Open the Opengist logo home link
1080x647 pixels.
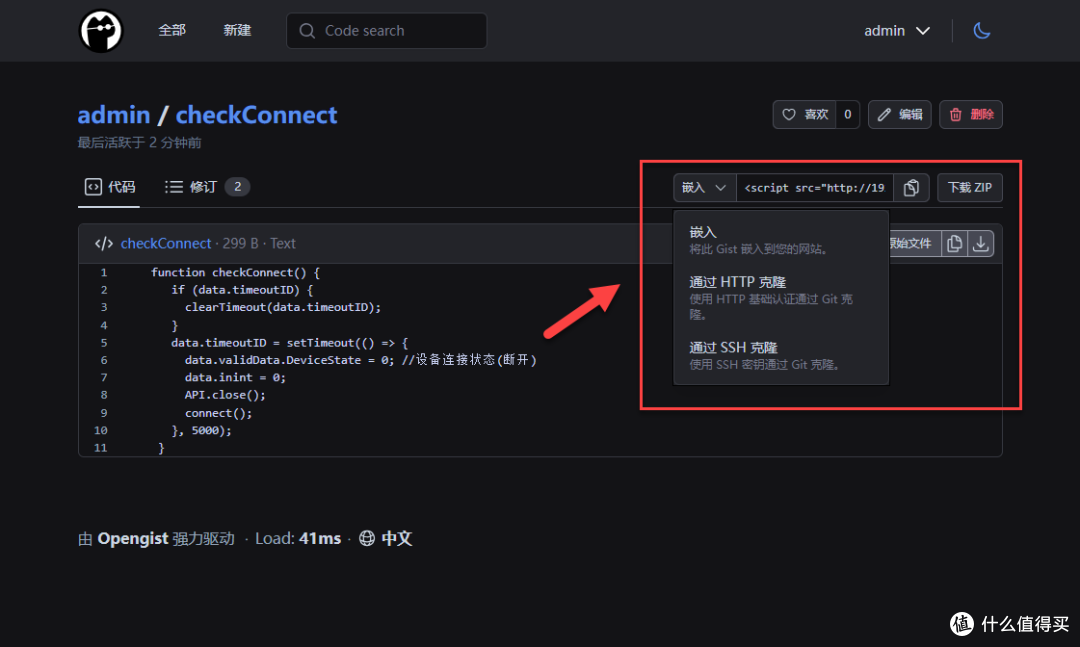click(x=101, y=31)
